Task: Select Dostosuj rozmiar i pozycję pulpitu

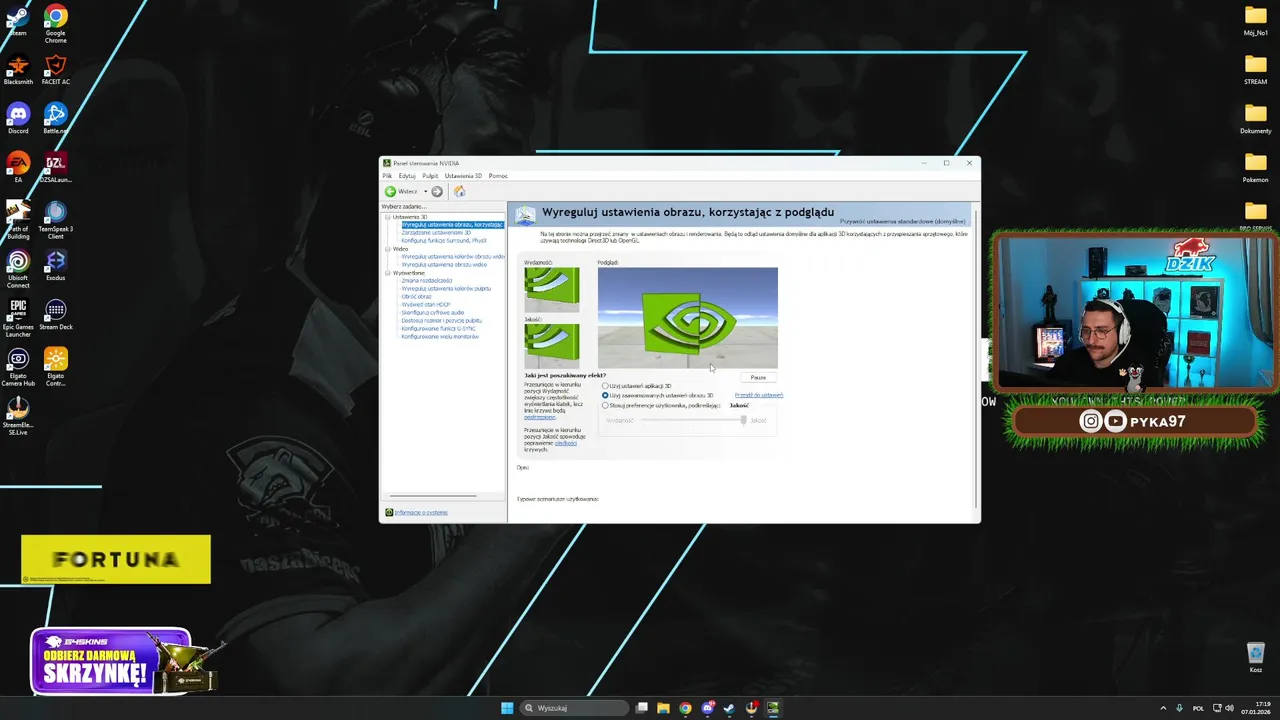Action: pos(441,321)
